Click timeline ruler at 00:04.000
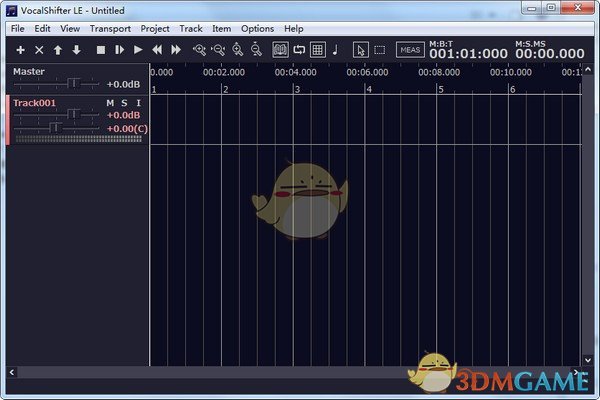This screenshot has width=600, height=400. tap(295, 72)
